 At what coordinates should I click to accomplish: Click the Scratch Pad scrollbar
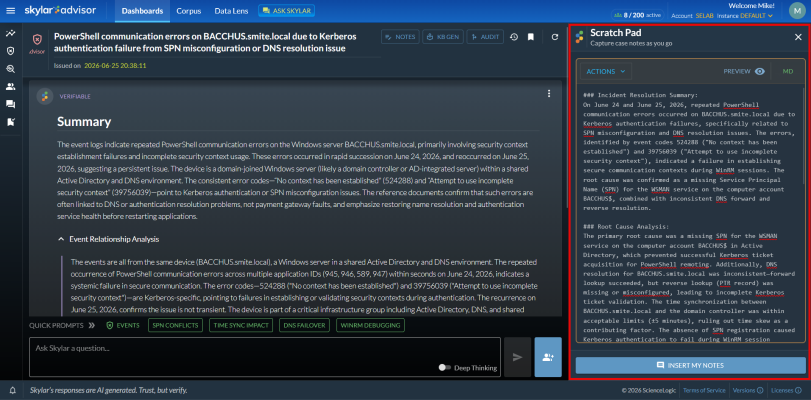coord(803,135)
